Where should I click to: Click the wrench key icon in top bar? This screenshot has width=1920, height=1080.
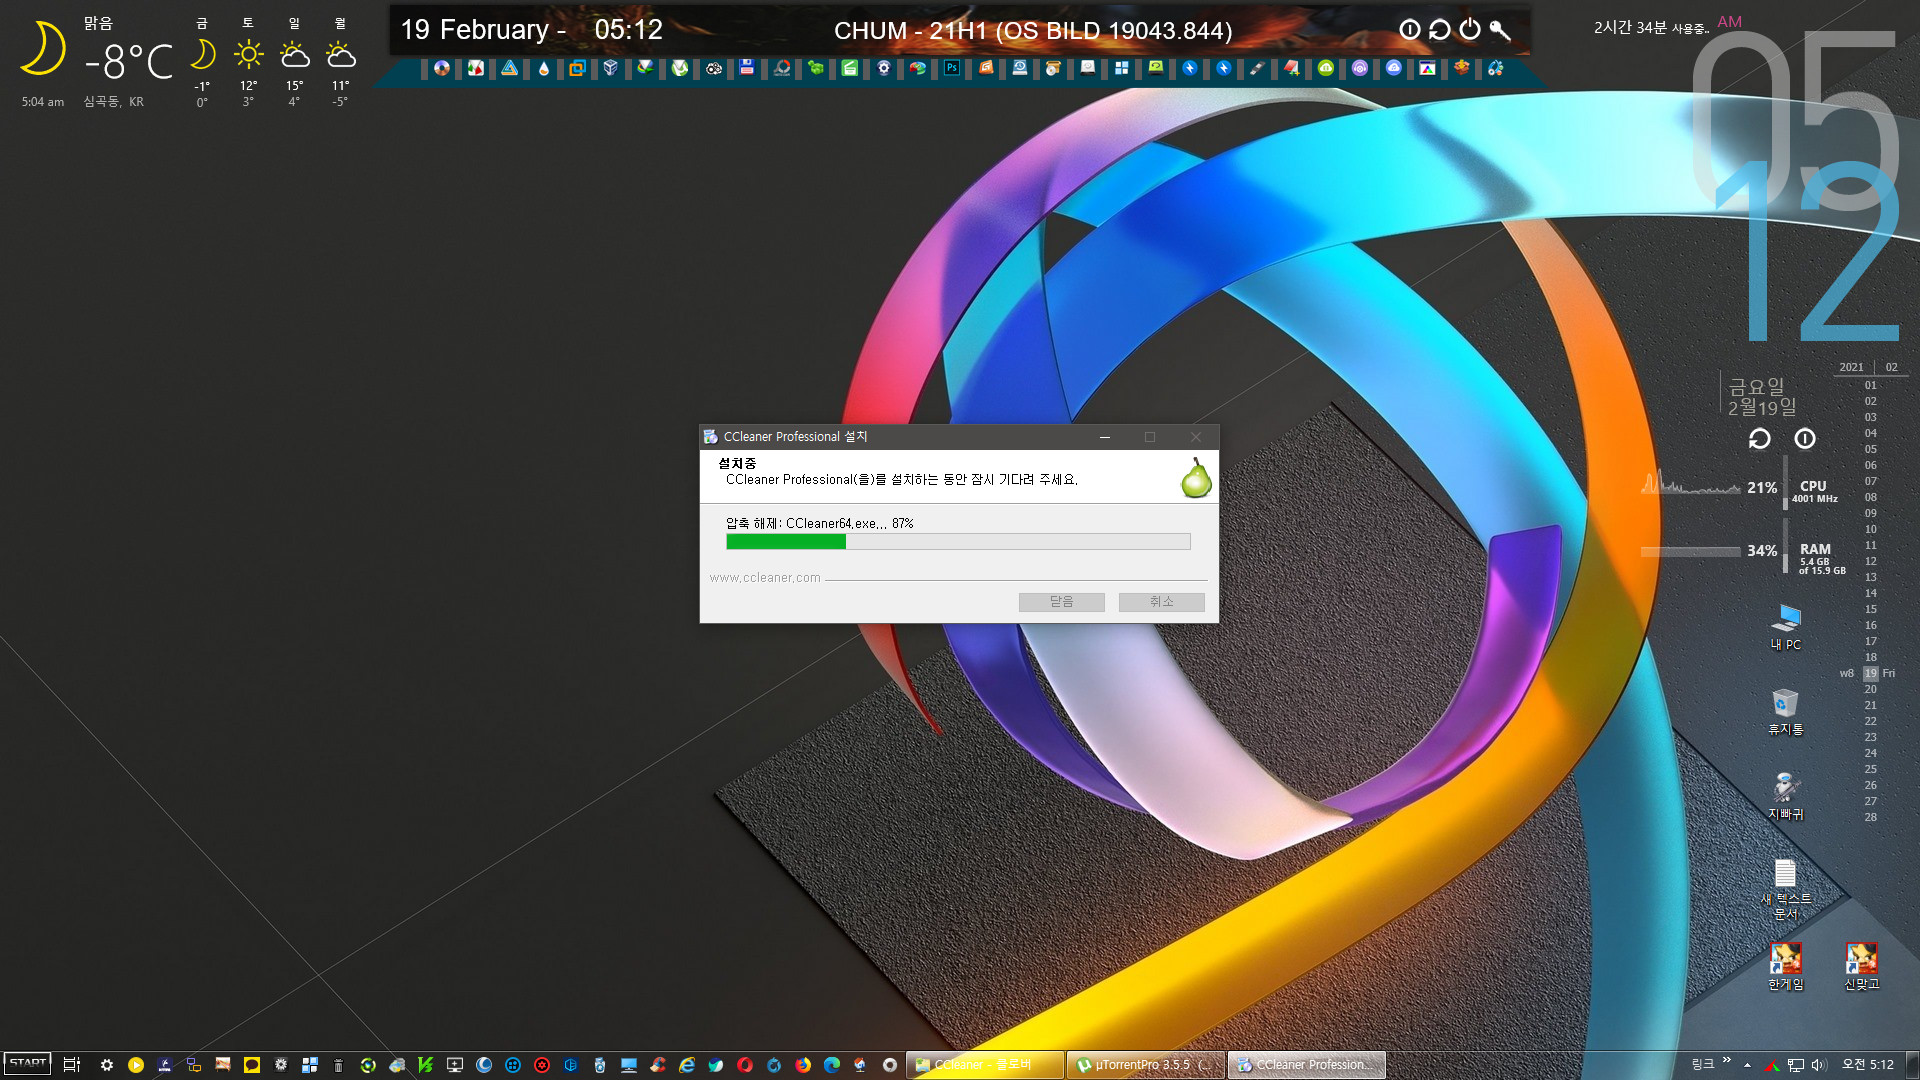point(1499,30)
